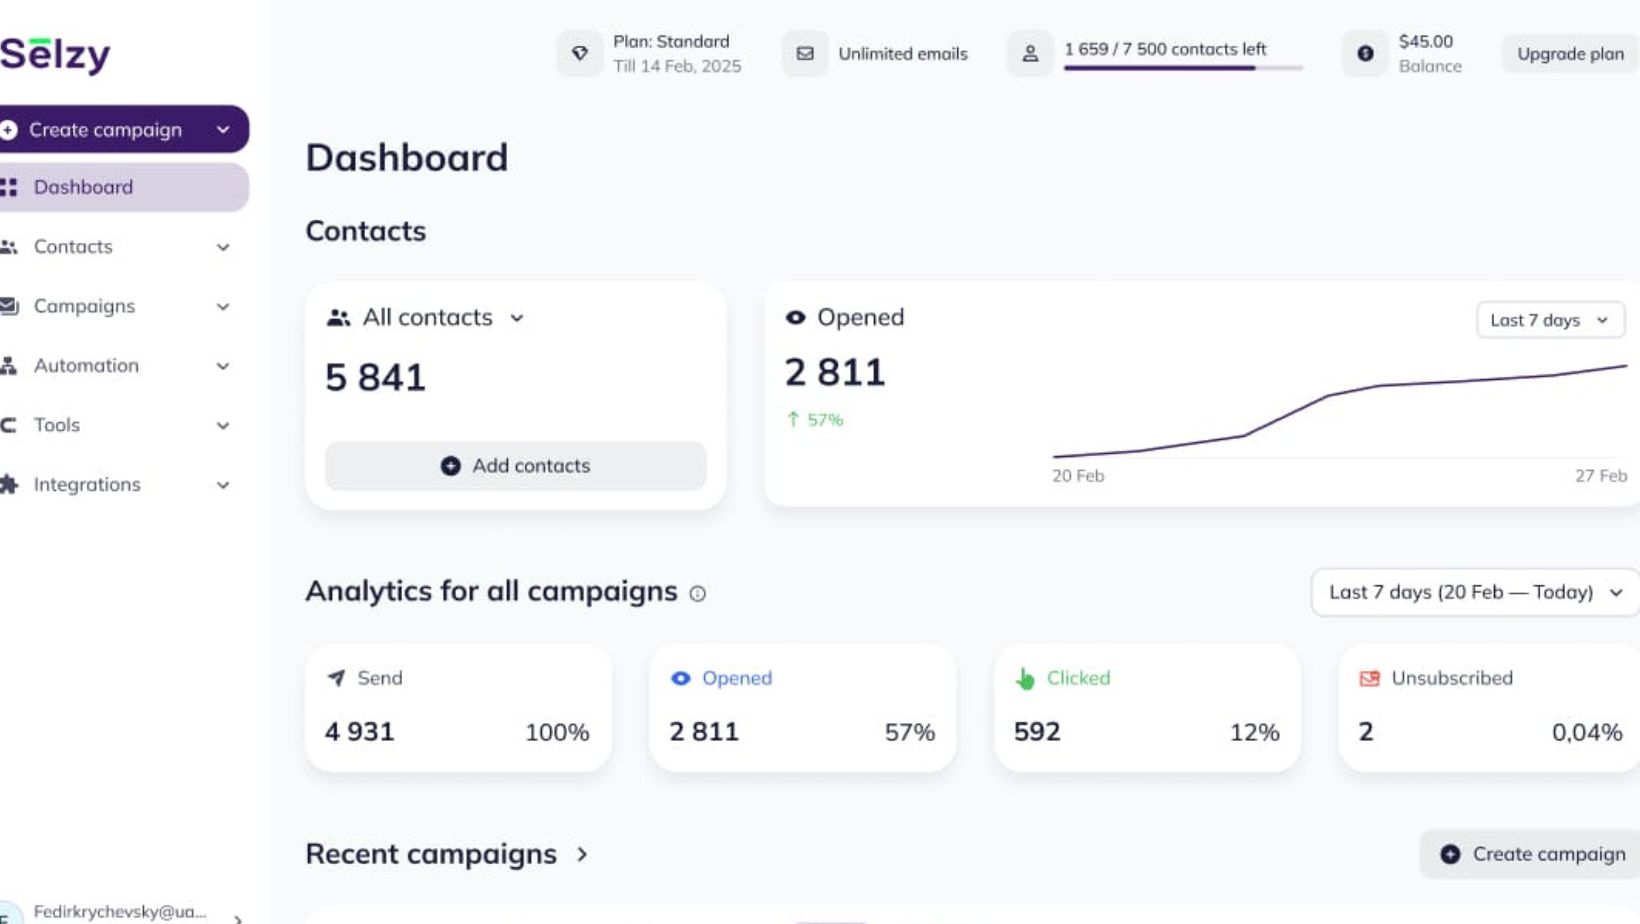The height and width of the screenshot is (924, 1640).
Task: Click the 27 Feb chart axis label
Action: coord(1601,476)
